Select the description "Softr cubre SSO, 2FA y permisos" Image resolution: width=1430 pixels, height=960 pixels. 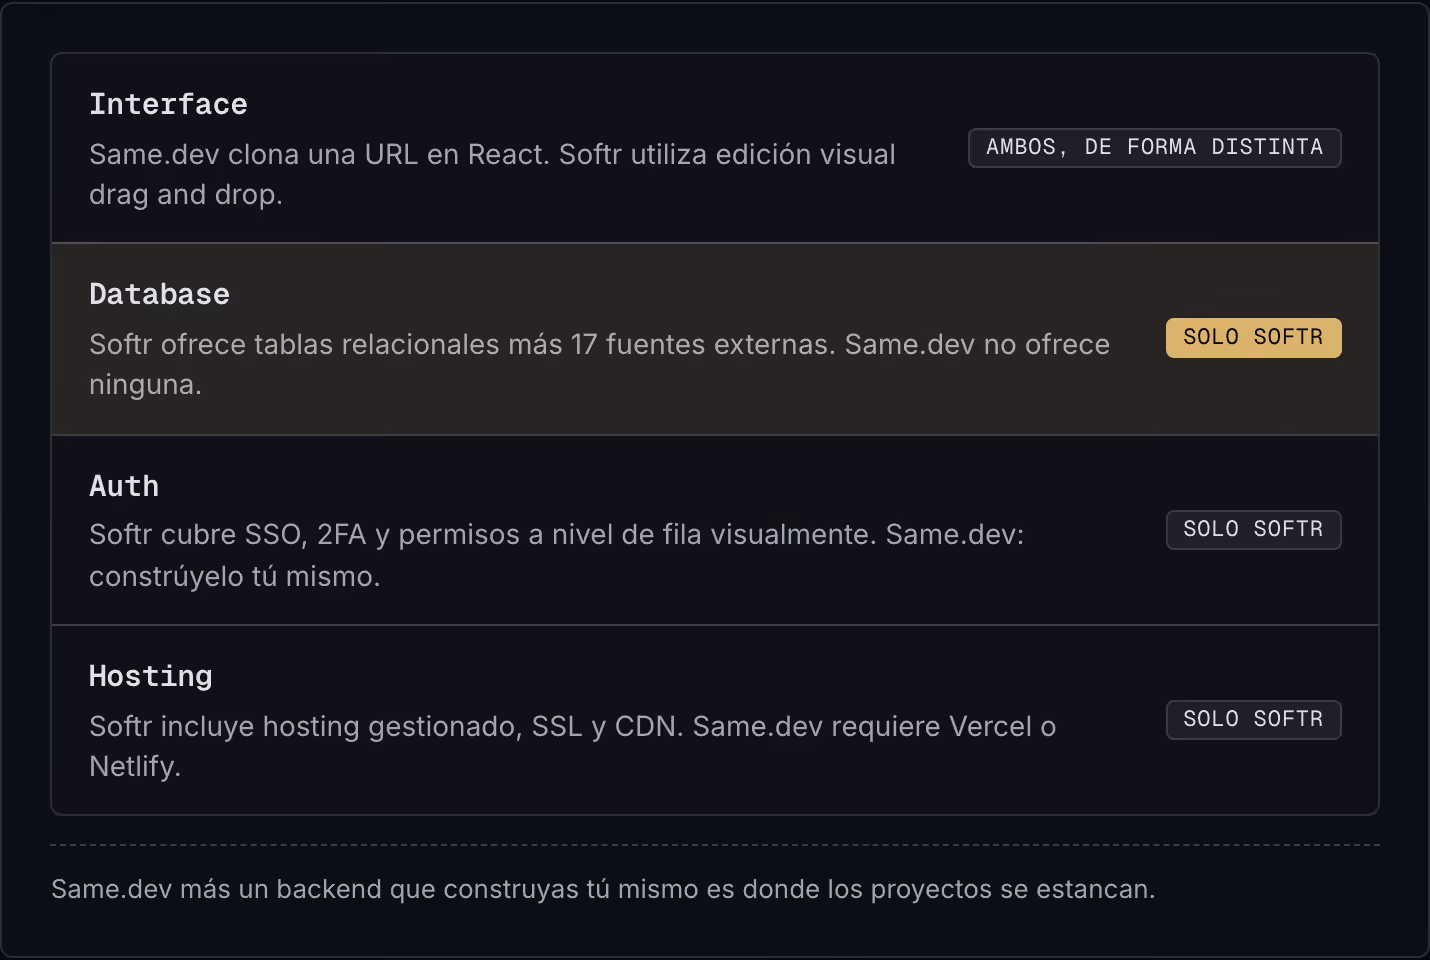click(x=303, y=534)
